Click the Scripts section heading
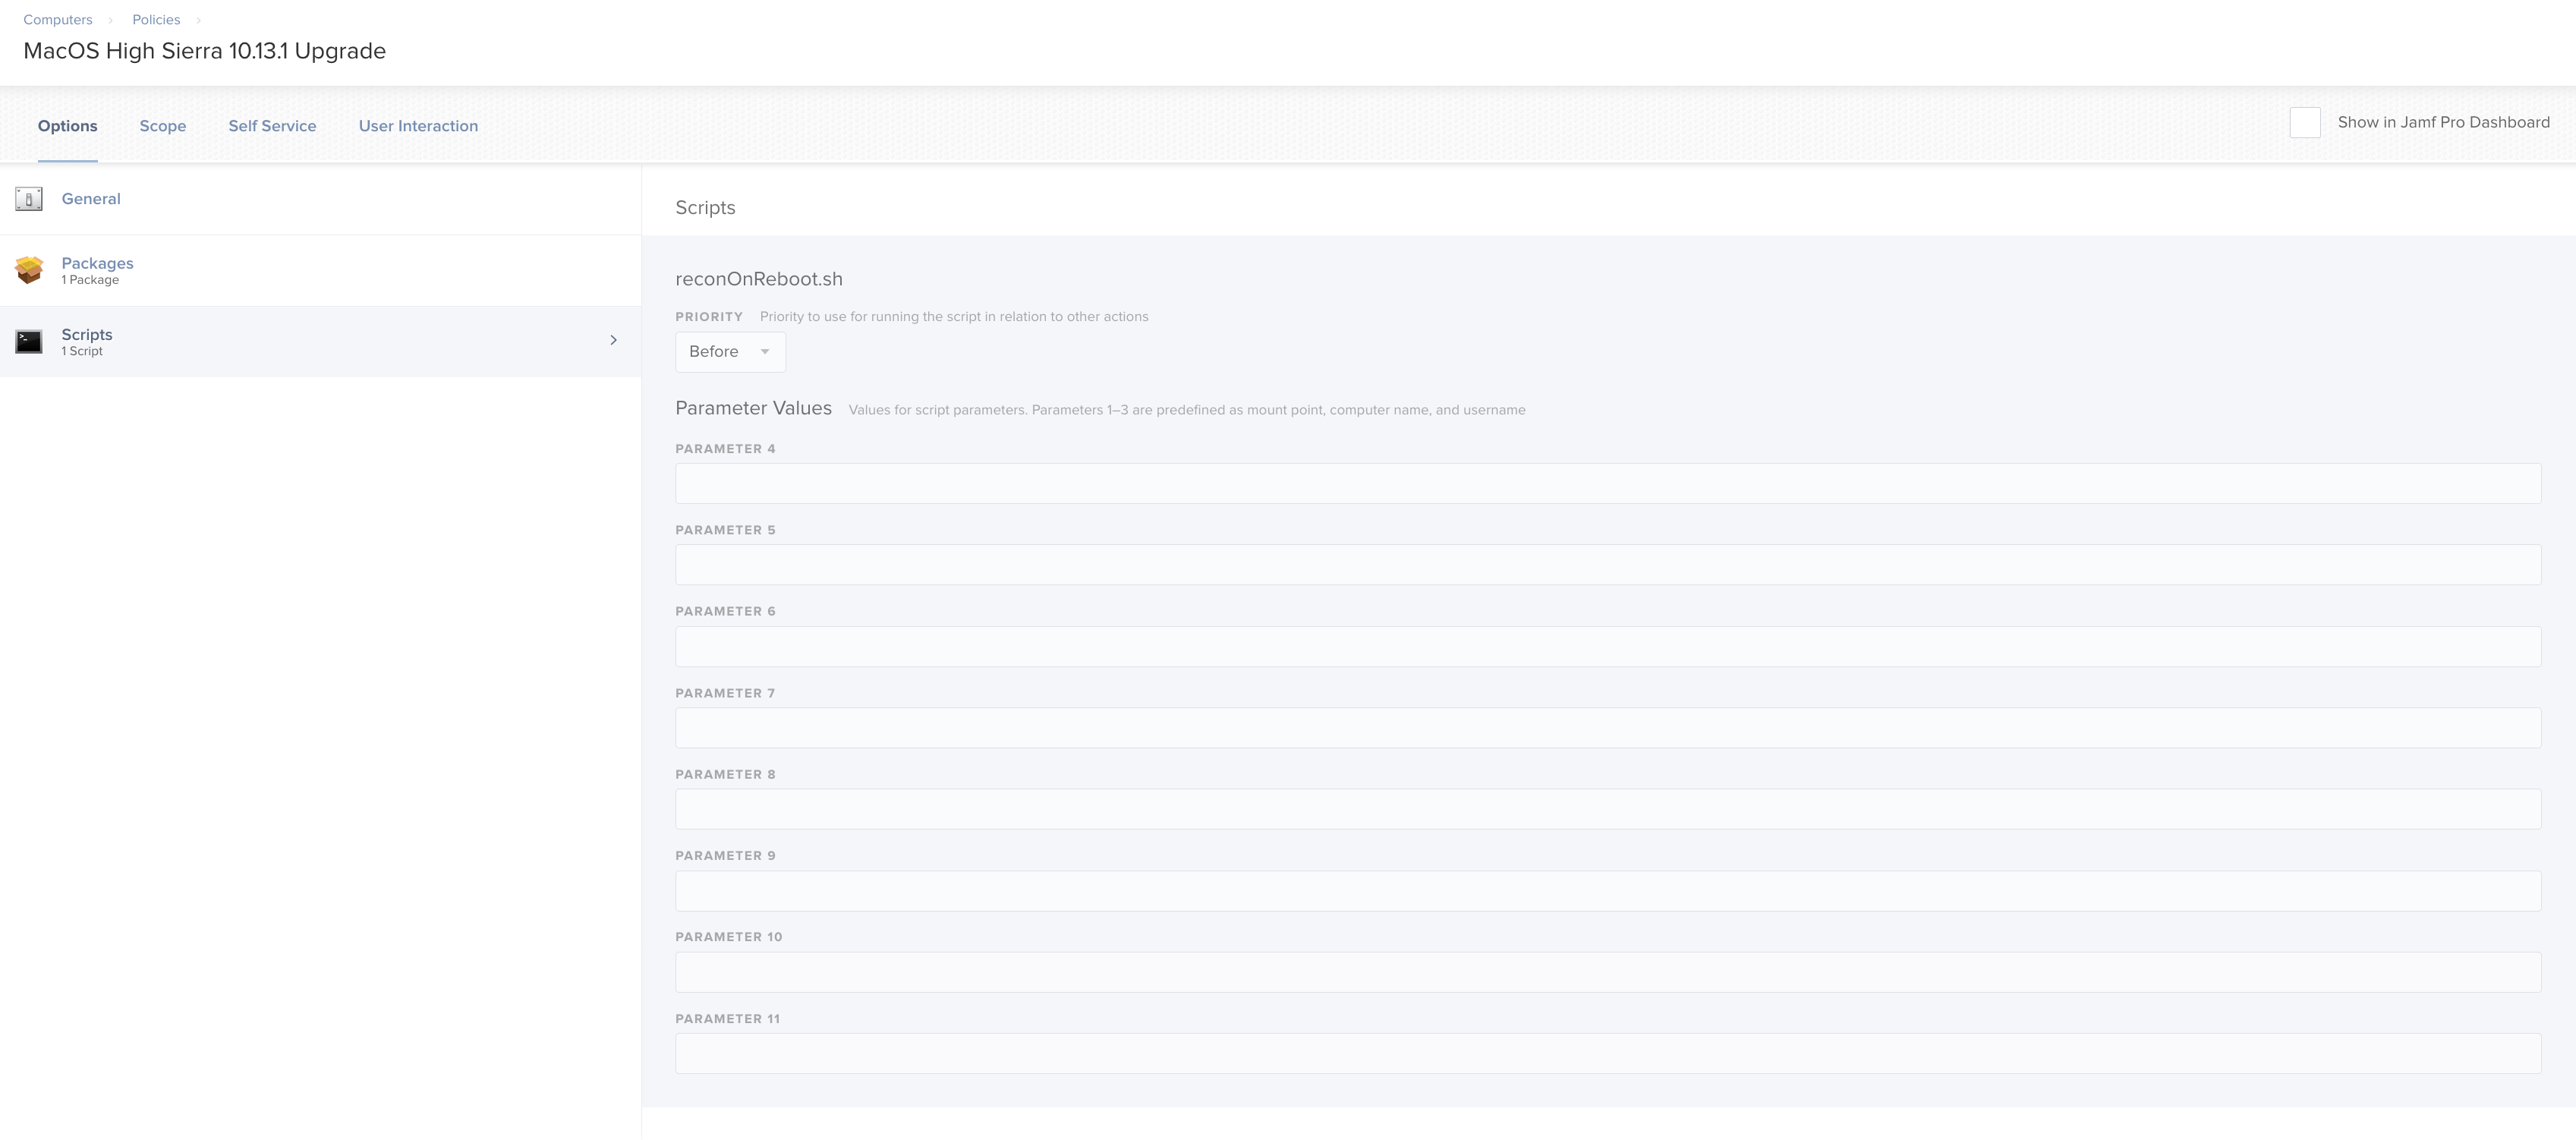2576x1140 pixels. tap(705, 208)
